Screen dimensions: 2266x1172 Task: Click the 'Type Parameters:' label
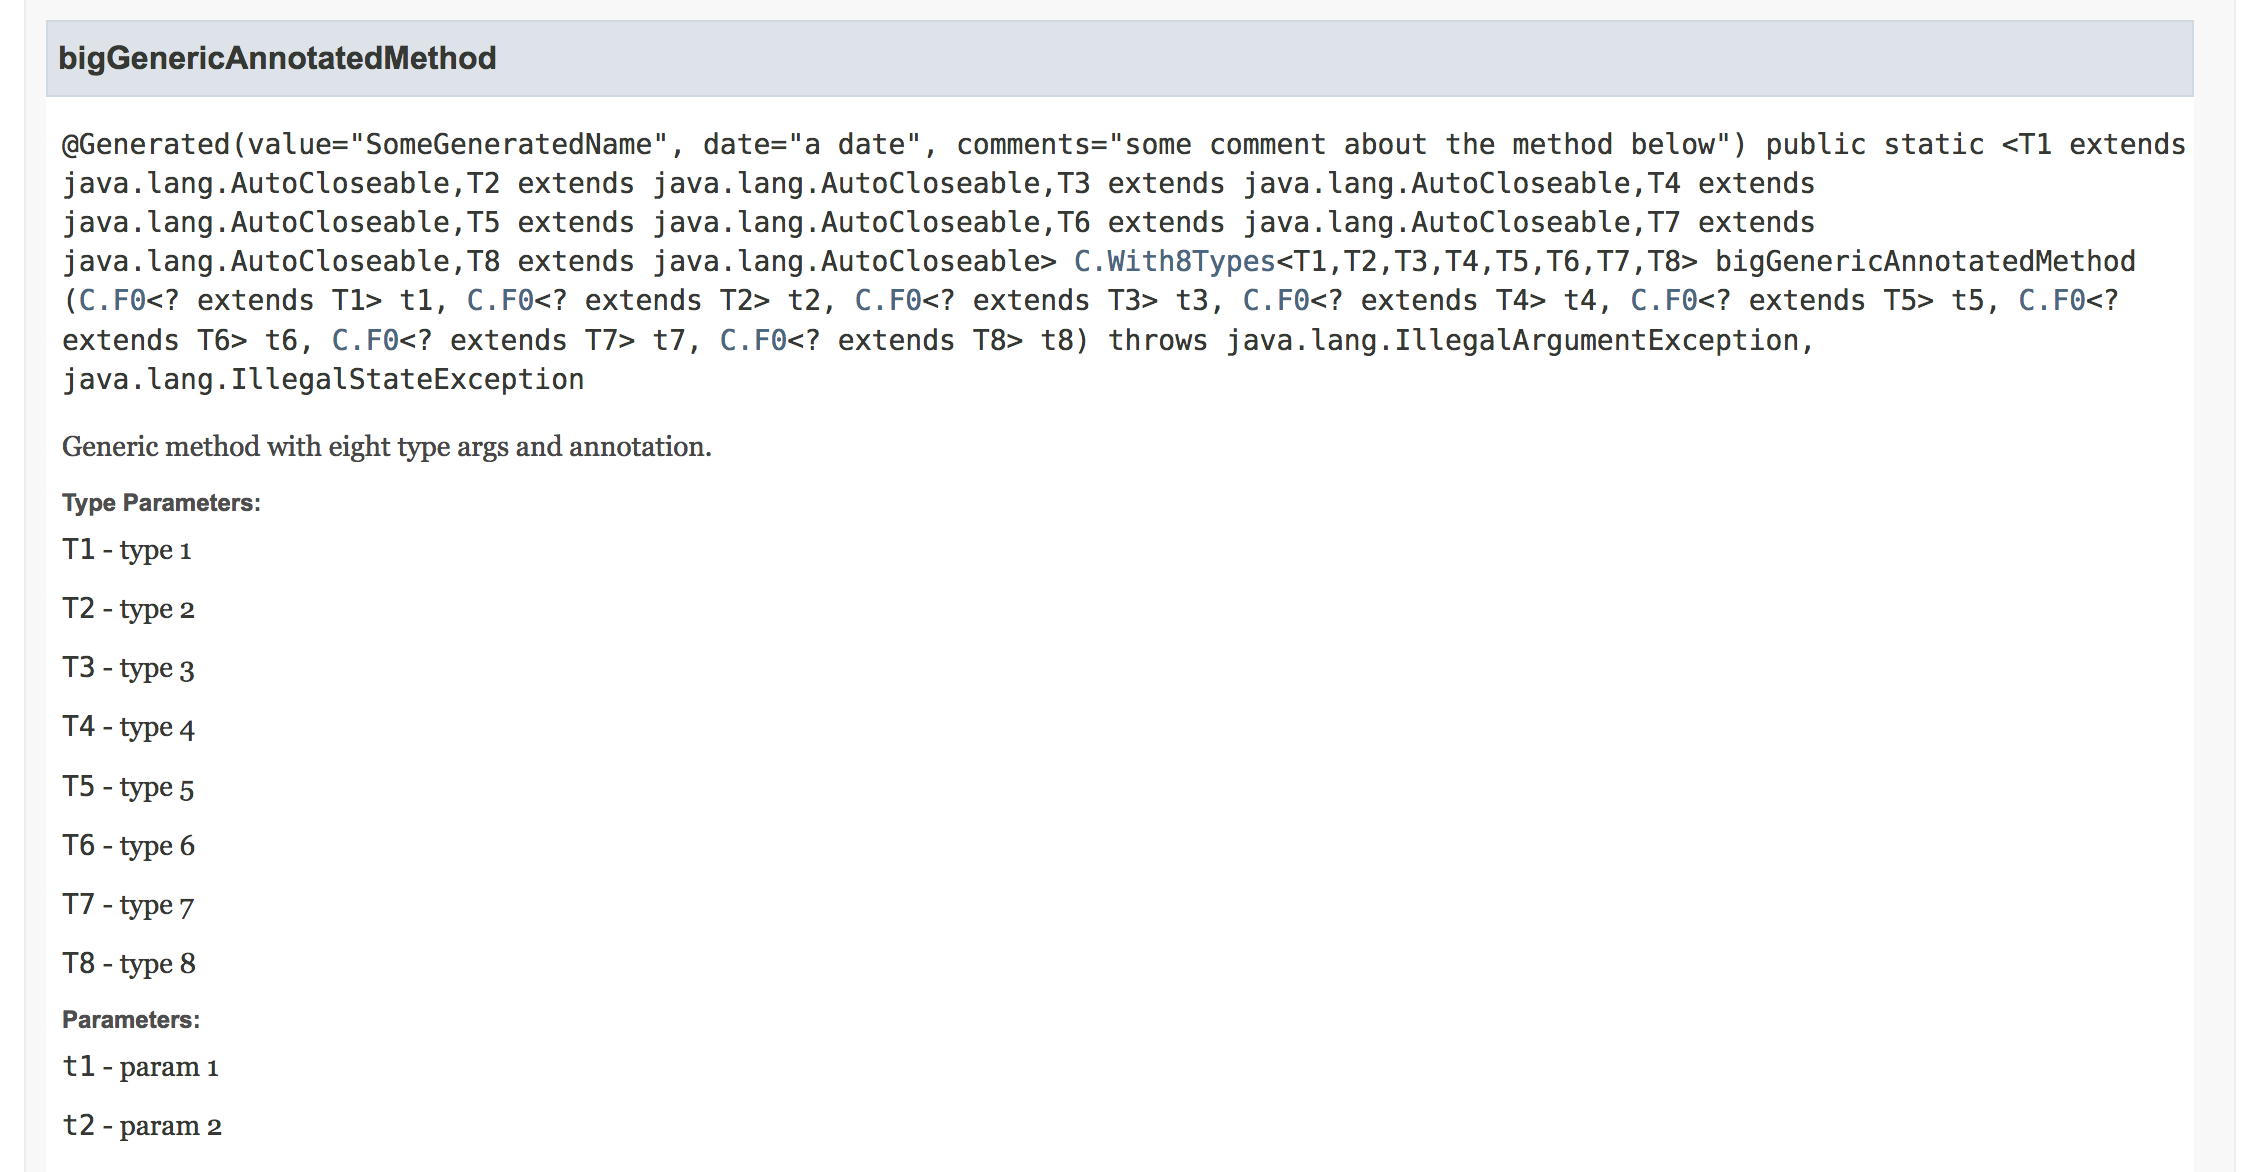pyautogui.click(x=161, y=503)
